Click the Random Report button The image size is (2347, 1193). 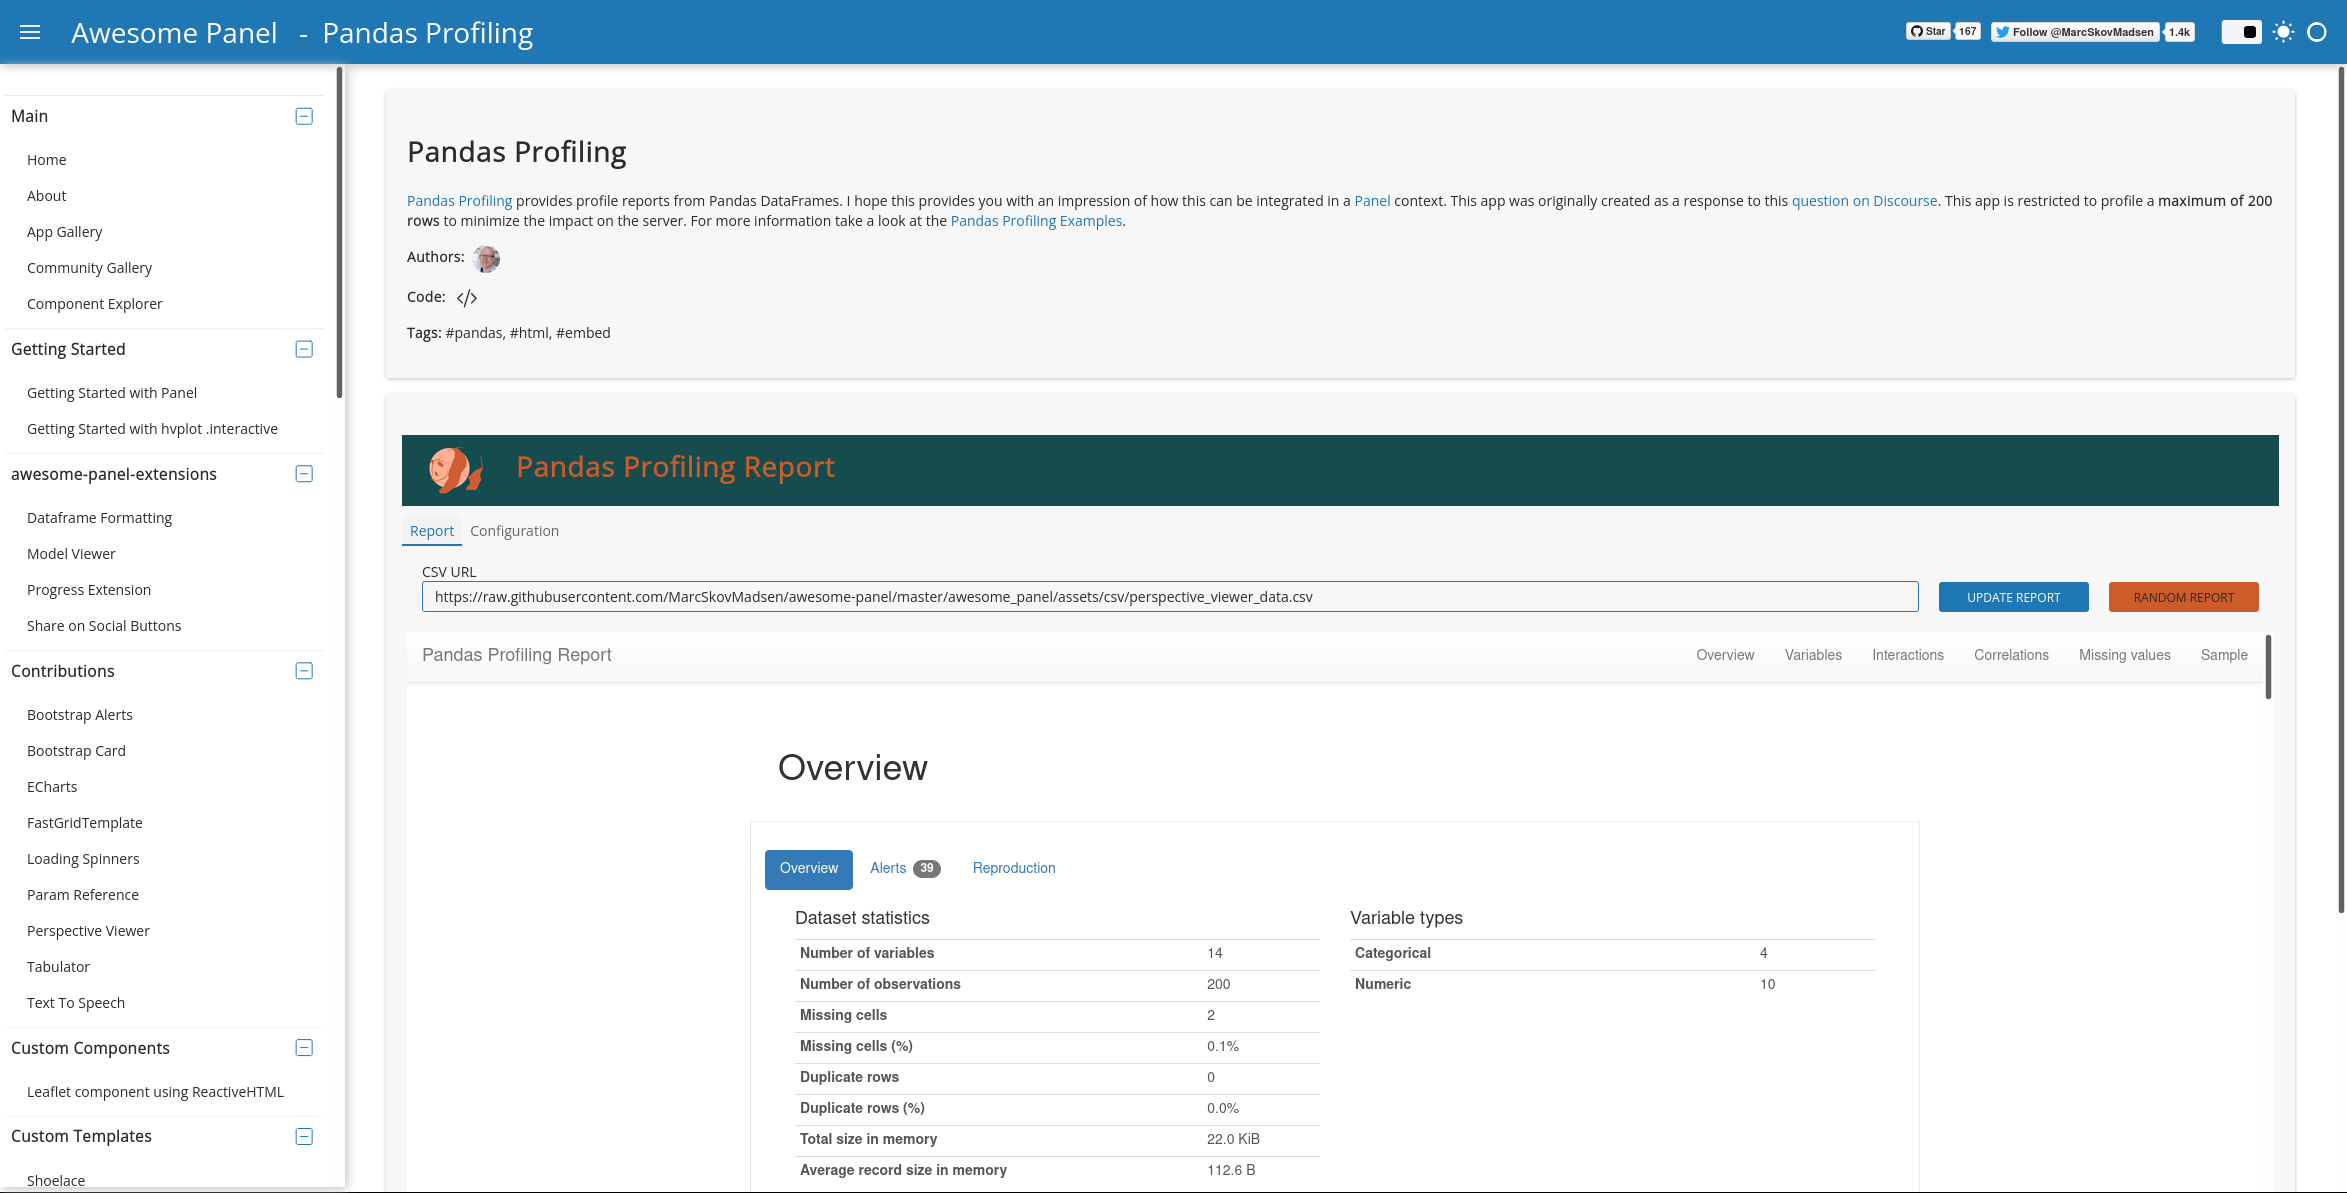click(x=2183, y=597)
